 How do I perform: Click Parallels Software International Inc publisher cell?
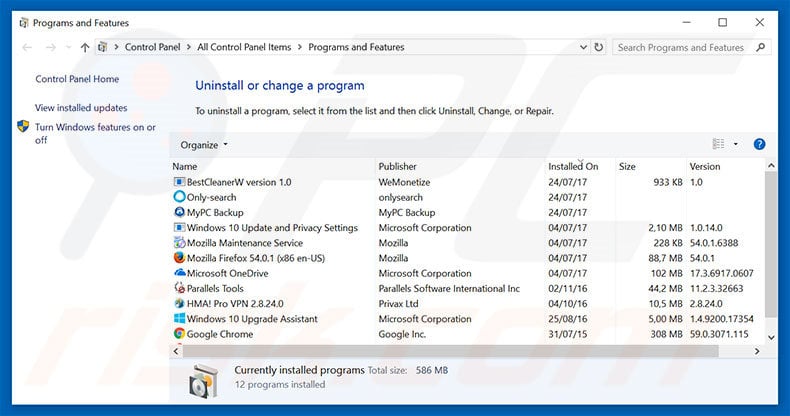(449, 289)
